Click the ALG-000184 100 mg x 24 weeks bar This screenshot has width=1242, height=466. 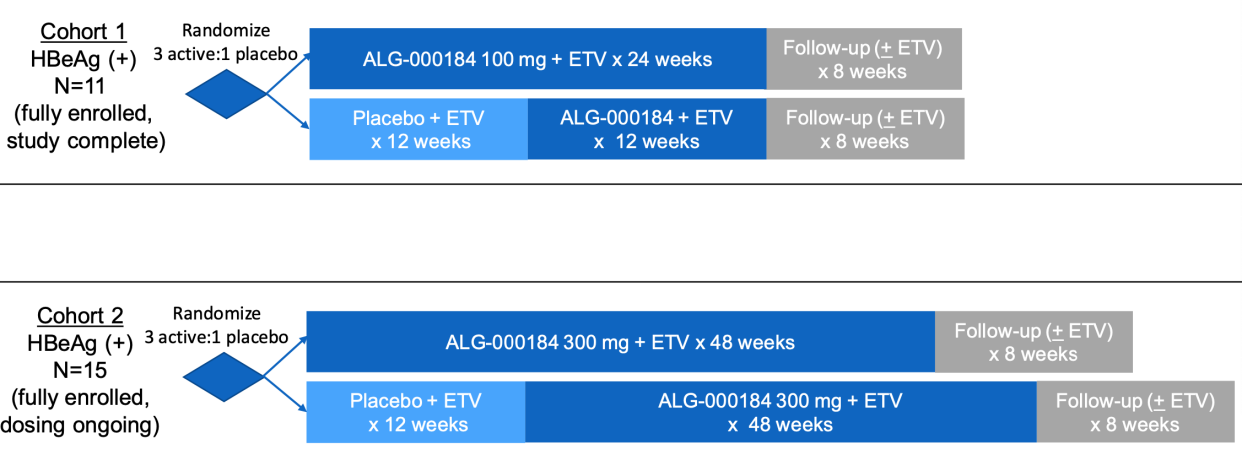tap(538, 59)
